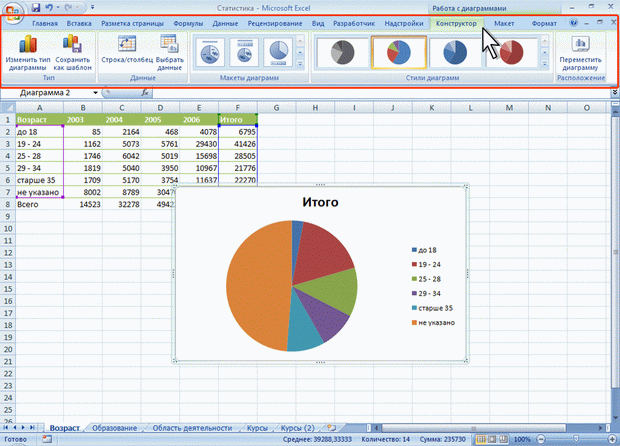The image size is (620, 446).
Task: Click the chart title Итого
Action: (x=320, y=202)
